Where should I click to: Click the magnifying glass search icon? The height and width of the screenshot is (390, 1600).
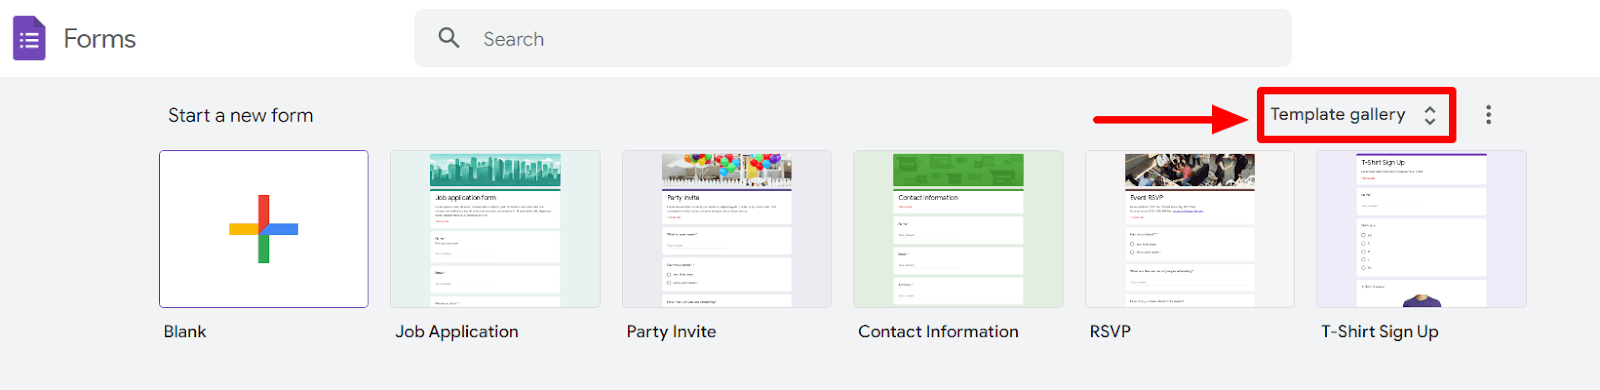[x=449, y=38]
